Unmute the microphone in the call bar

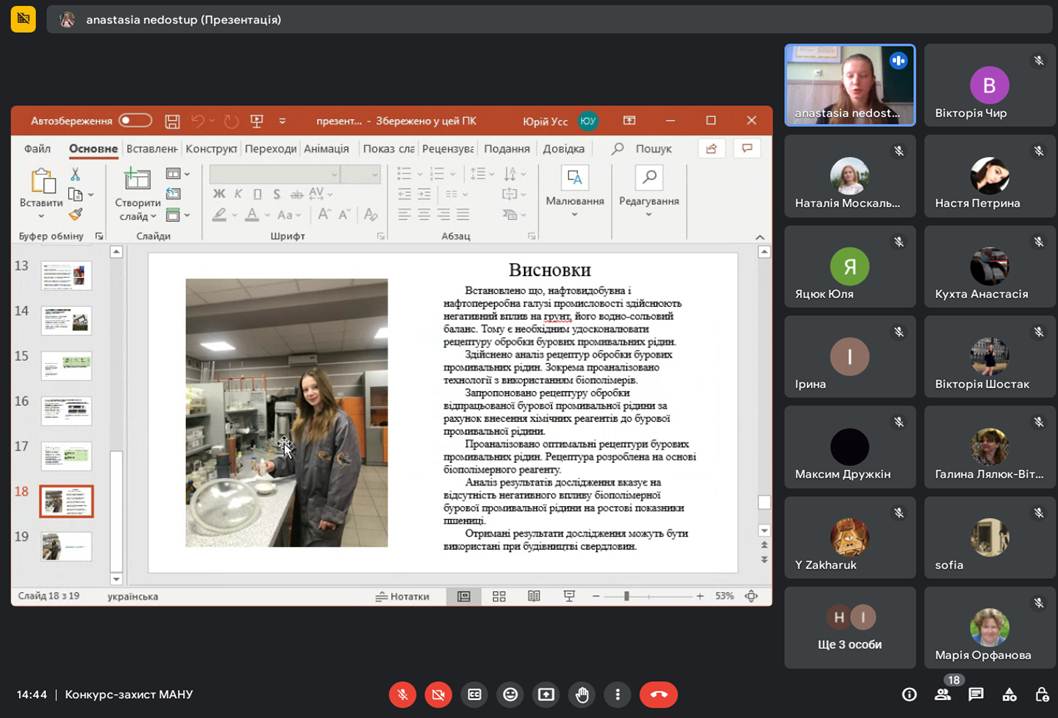[402, 694]
